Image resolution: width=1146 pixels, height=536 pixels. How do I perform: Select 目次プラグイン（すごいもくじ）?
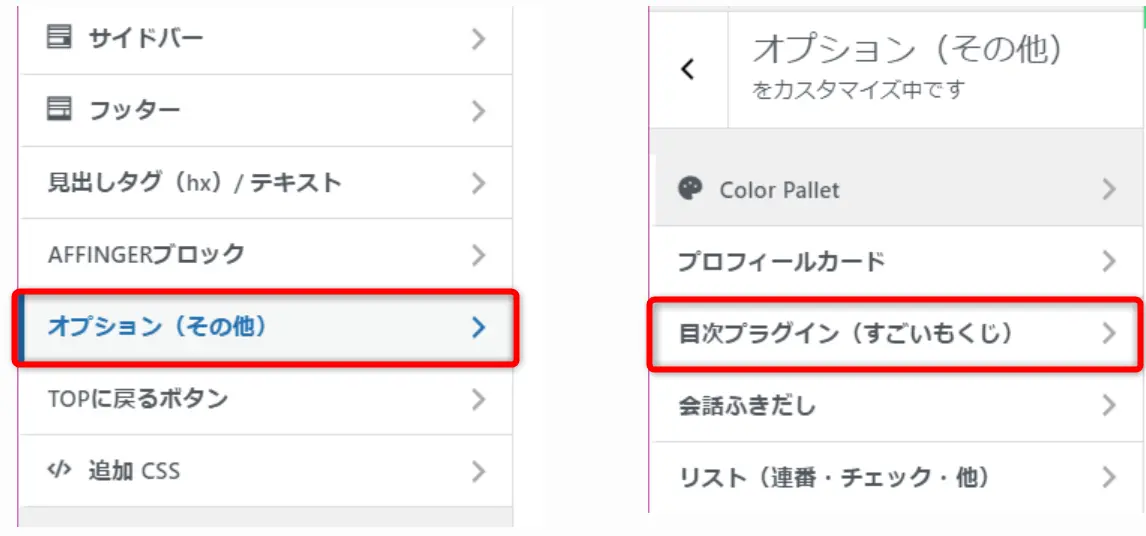846,334
